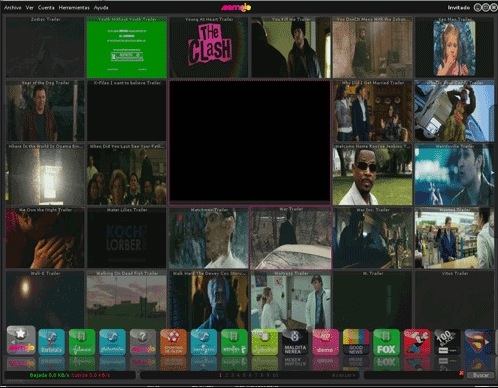The image size is (498, 388).
Task: Select the Watchmen Trailer thumbnail
Action: pos(209,238)
